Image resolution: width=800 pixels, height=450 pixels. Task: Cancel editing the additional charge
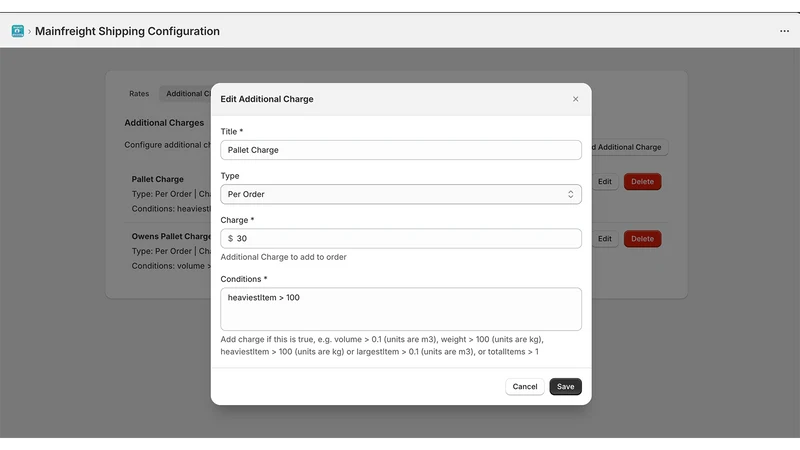click(524, 387)
